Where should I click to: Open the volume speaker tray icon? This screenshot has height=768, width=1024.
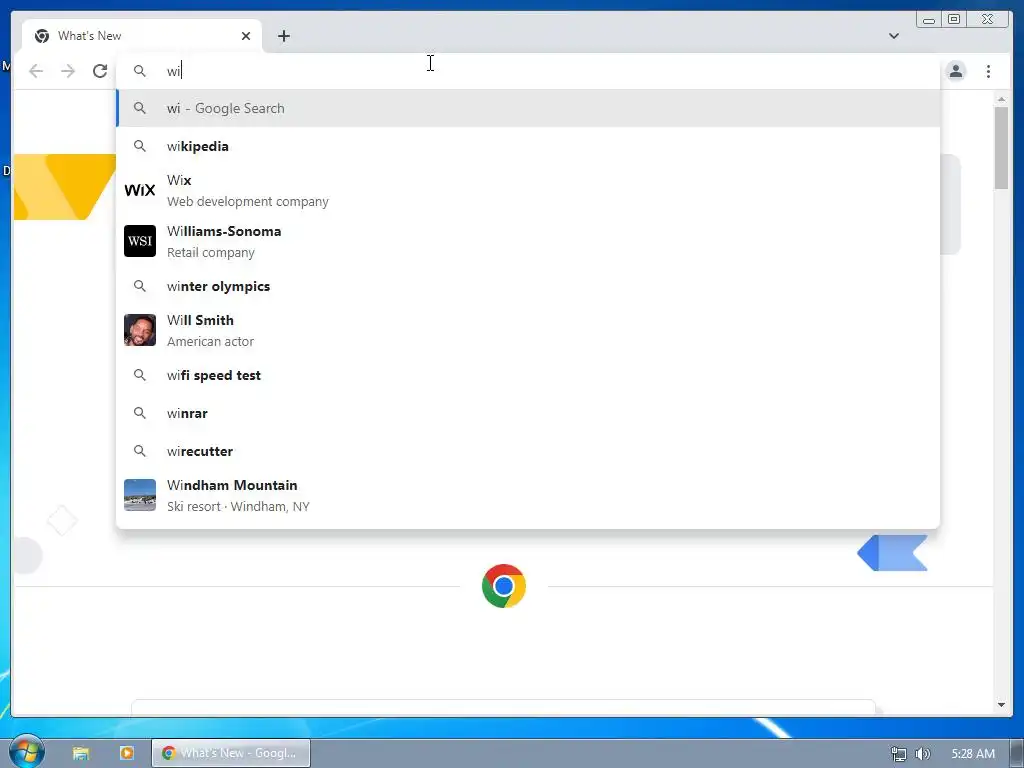(x=923, y=754)
